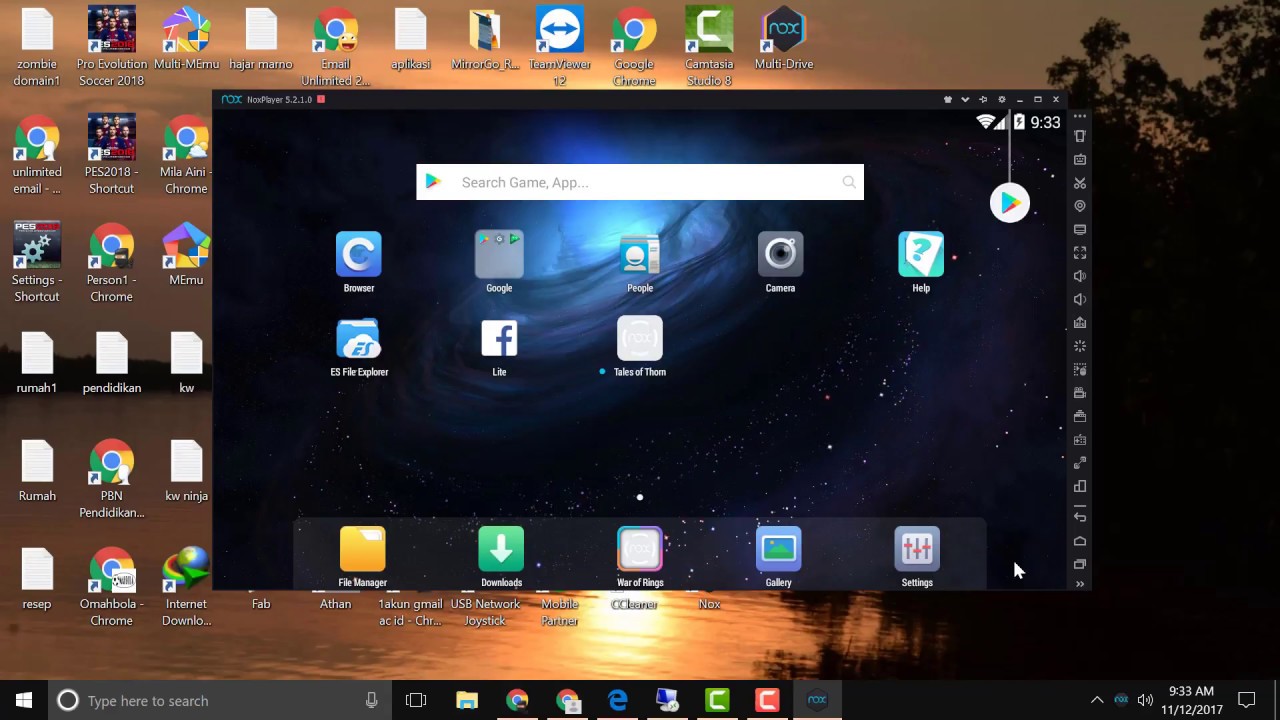Select Google Chrome desktop shortcut
The width and height of the screenshot is (1280, 720).
pyautogui.click(x=634, y=46)
